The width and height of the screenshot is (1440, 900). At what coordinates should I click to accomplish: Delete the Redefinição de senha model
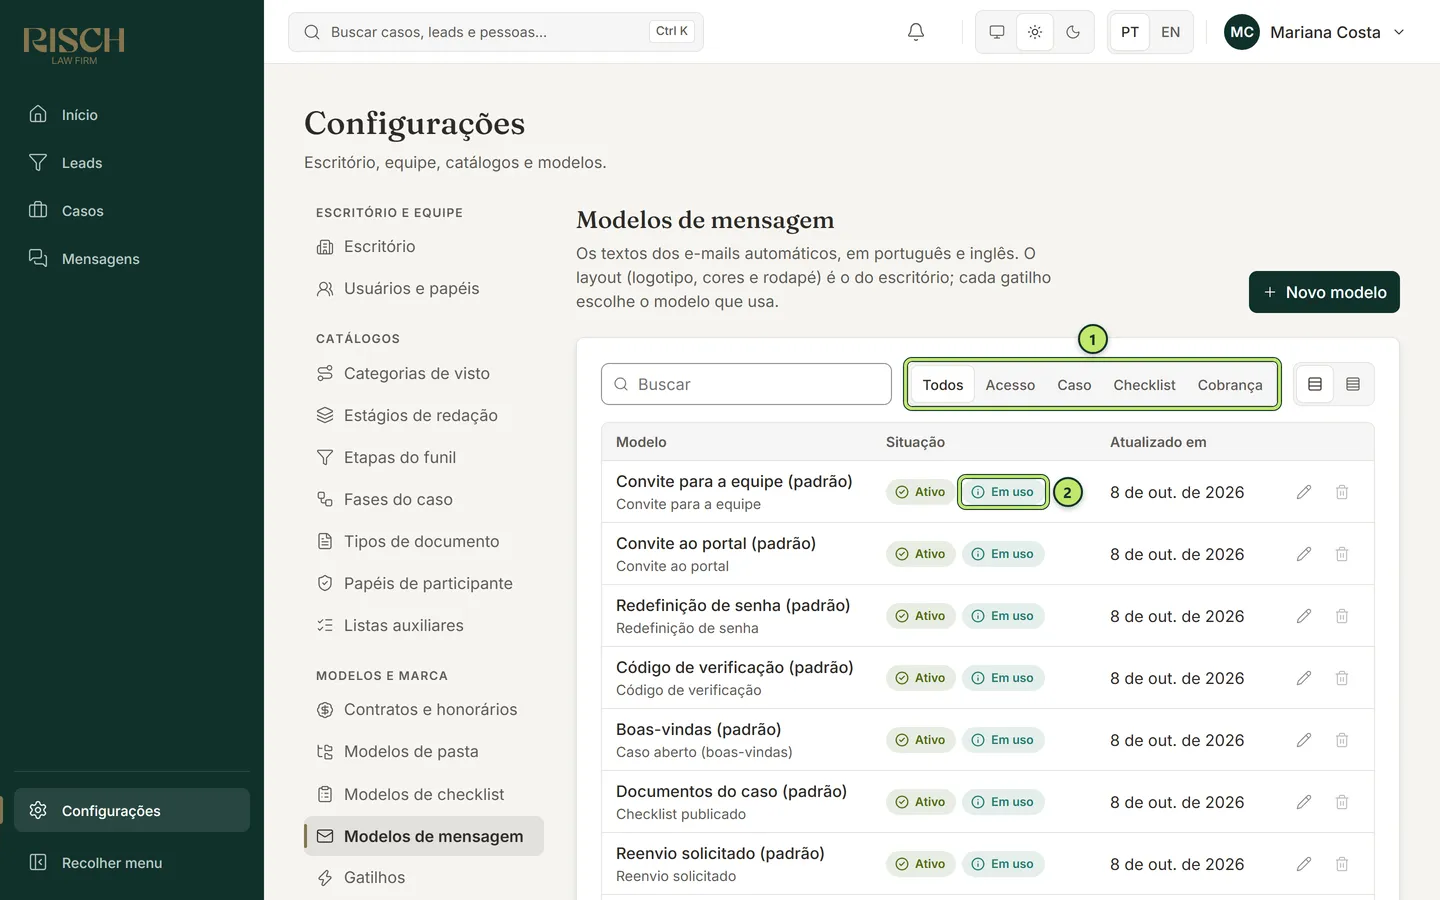1342,616
